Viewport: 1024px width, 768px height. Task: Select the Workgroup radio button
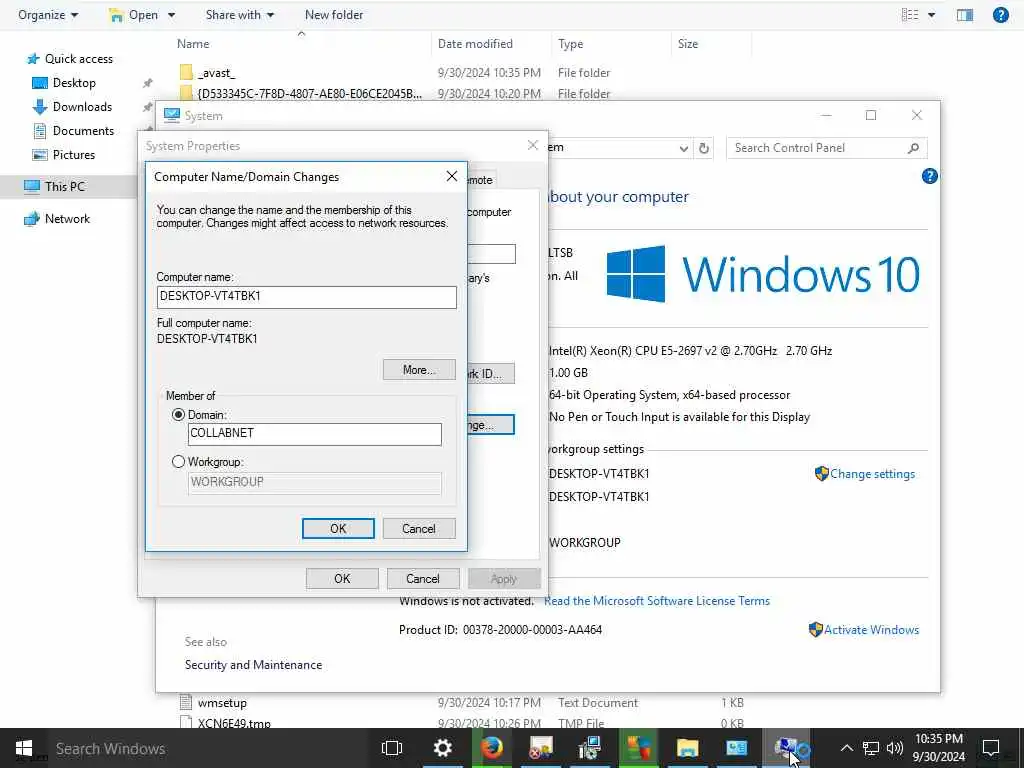pyautogui.click(x=178, y=462)
